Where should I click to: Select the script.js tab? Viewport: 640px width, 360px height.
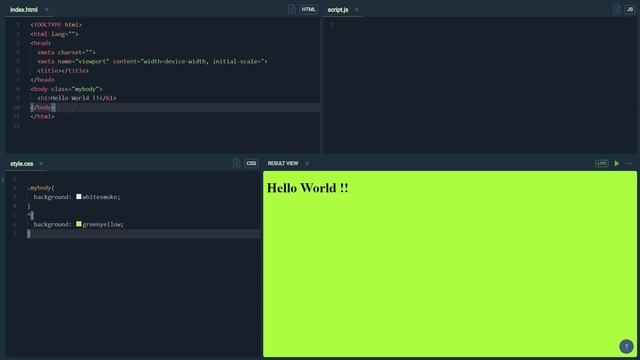pyautogui.click(x=338, y=9)
